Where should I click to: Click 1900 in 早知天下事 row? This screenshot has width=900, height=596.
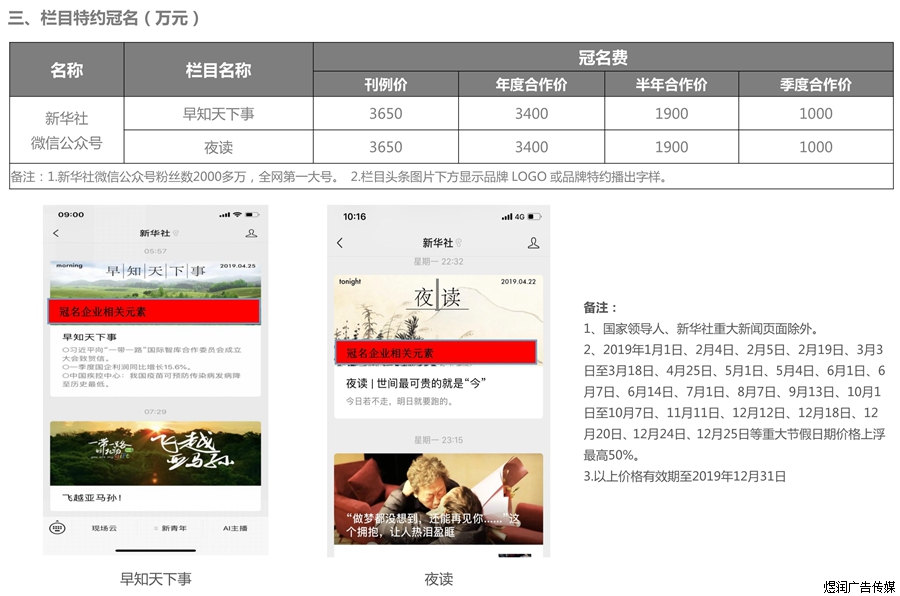(672, 114)
